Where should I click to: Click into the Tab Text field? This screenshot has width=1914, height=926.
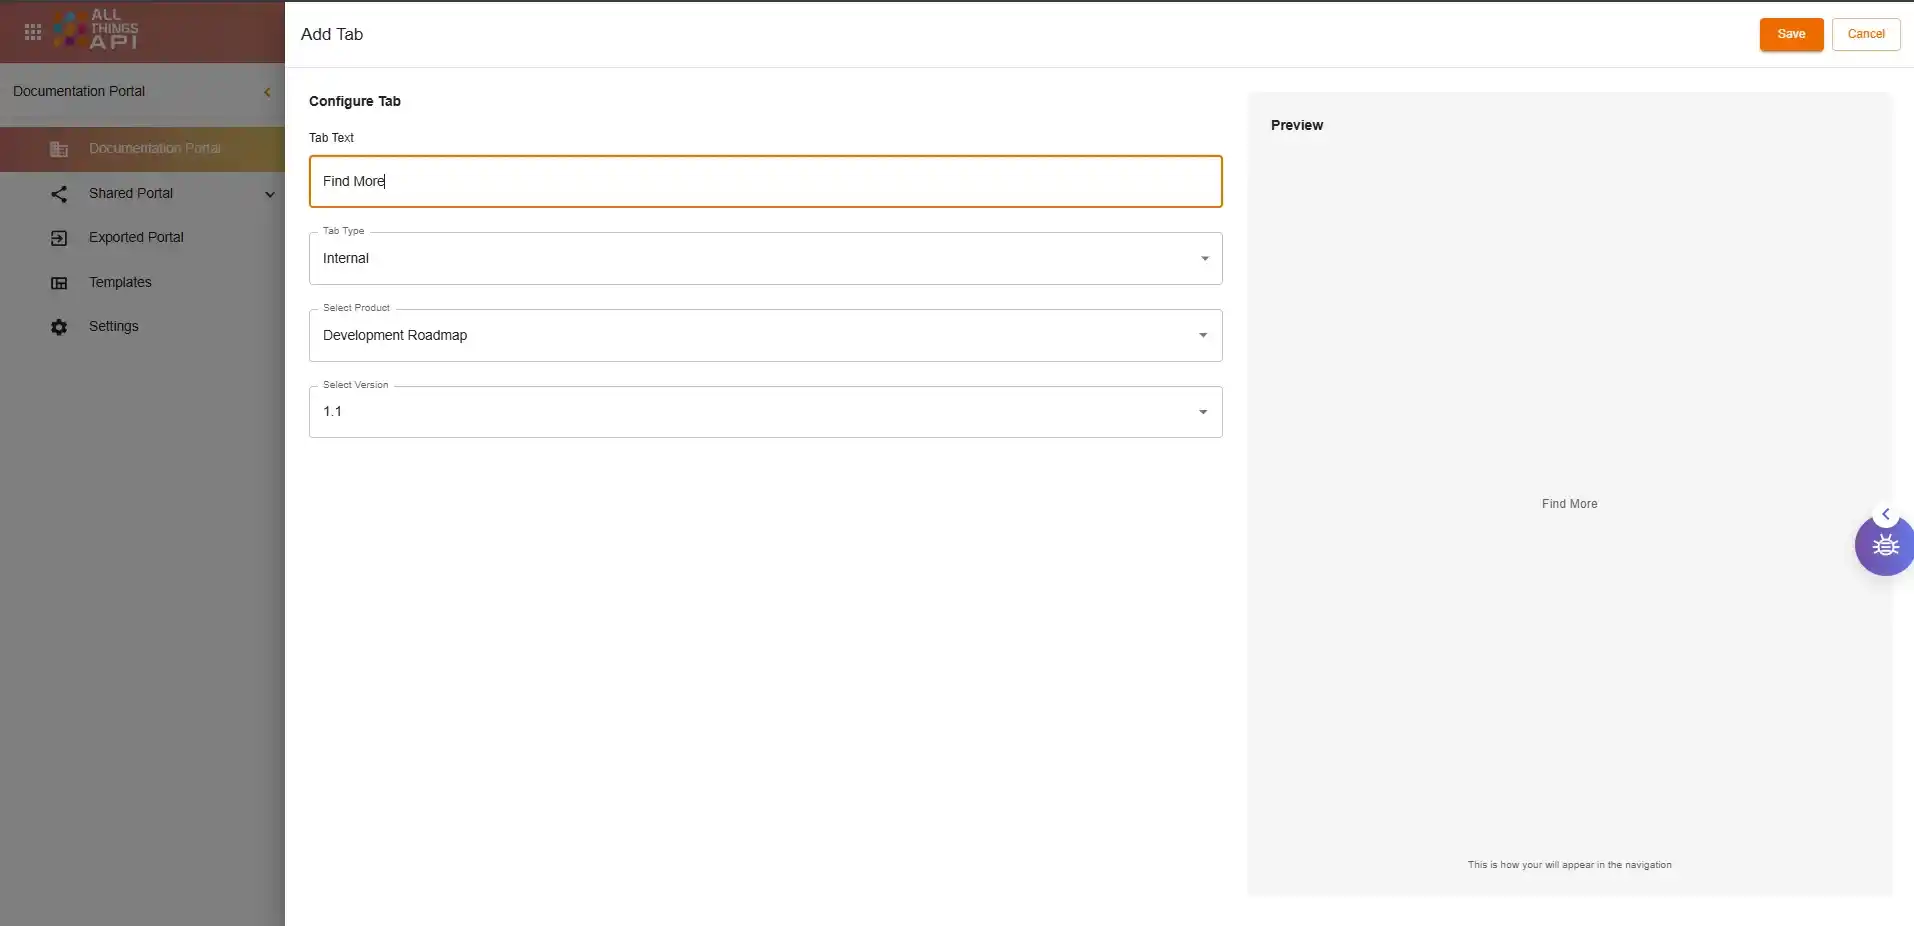[765, 182]
